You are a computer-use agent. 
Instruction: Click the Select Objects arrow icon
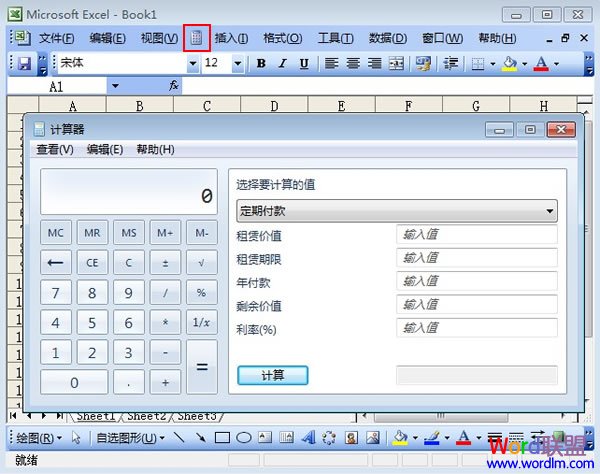pos(76,438)
